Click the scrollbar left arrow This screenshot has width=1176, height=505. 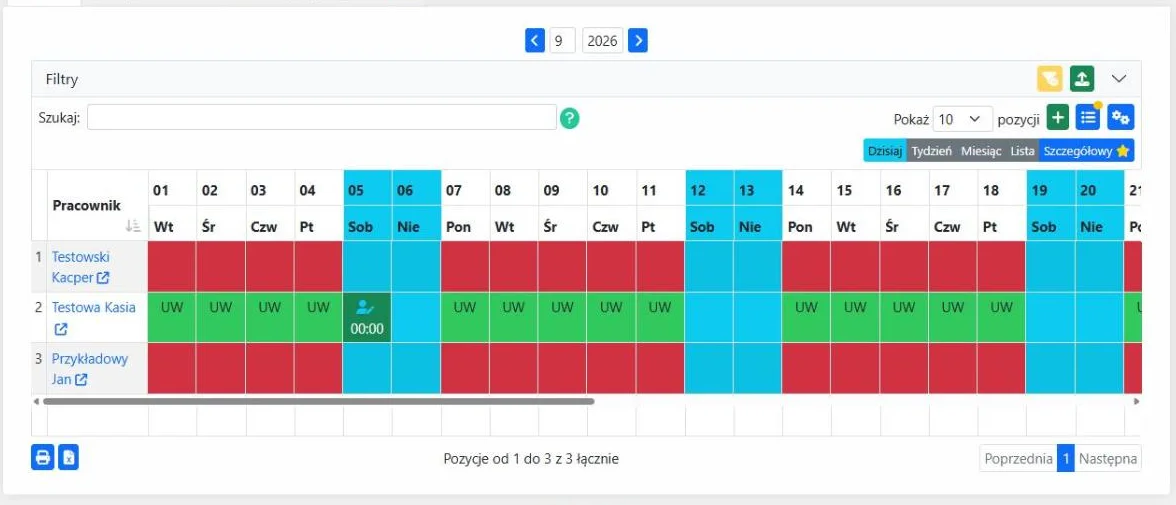pyautogui.click(x=36, y=401)
